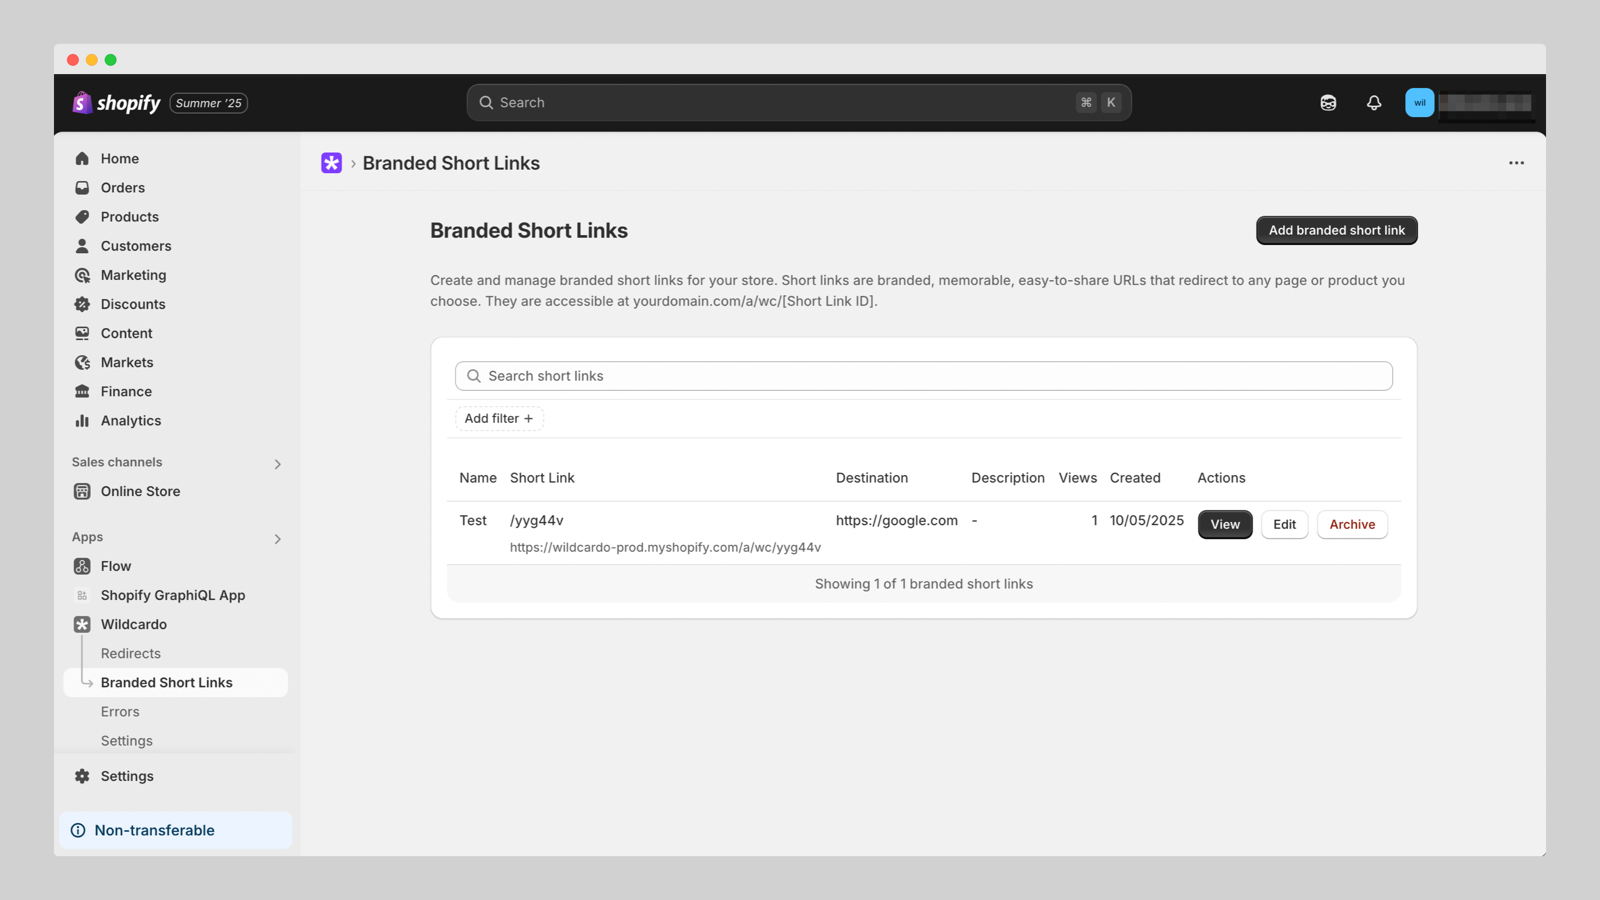Click the Wildcardo icon in sidebar

pyautogui.click(x=82, y=624)
